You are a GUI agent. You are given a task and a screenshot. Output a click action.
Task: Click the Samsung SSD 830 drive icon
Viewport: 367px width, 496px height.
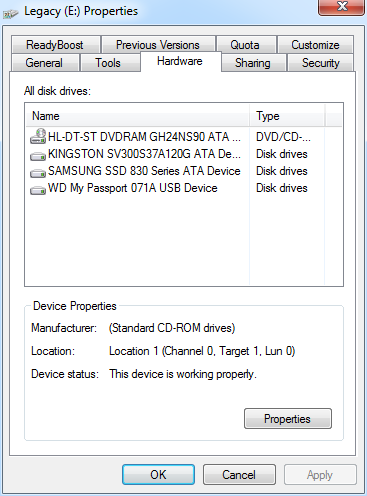(x=38, y=173)
